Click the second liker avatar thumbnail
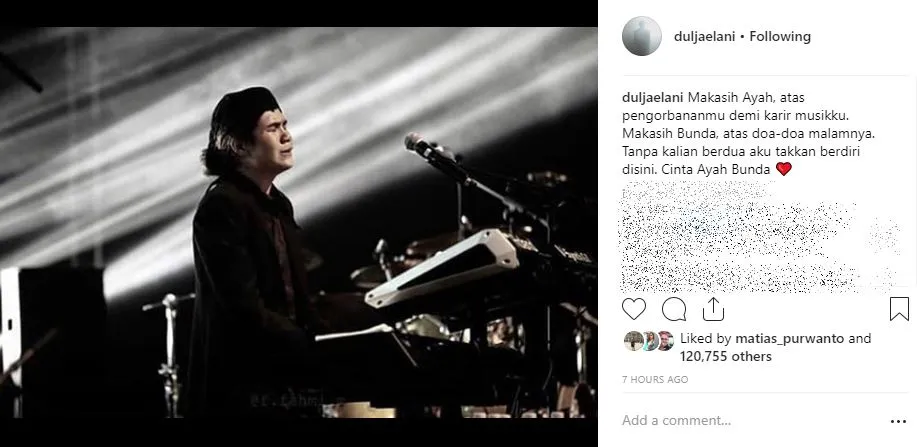 coord(650,341)
